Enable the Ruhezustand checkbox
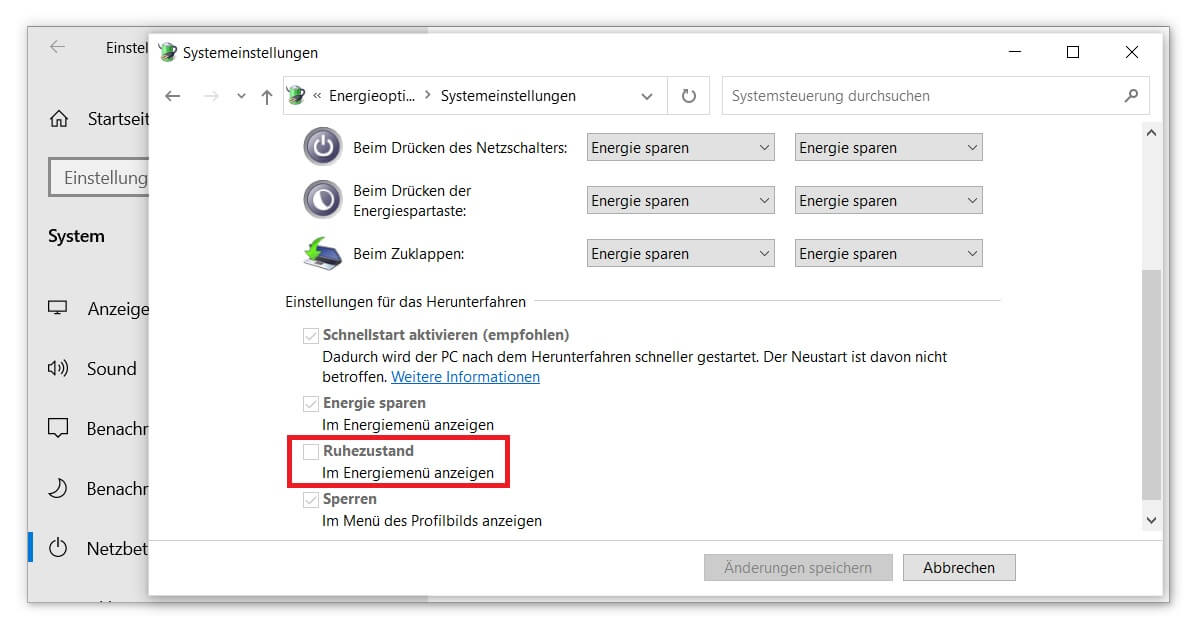1200x630 pixels. pos(311,452)
